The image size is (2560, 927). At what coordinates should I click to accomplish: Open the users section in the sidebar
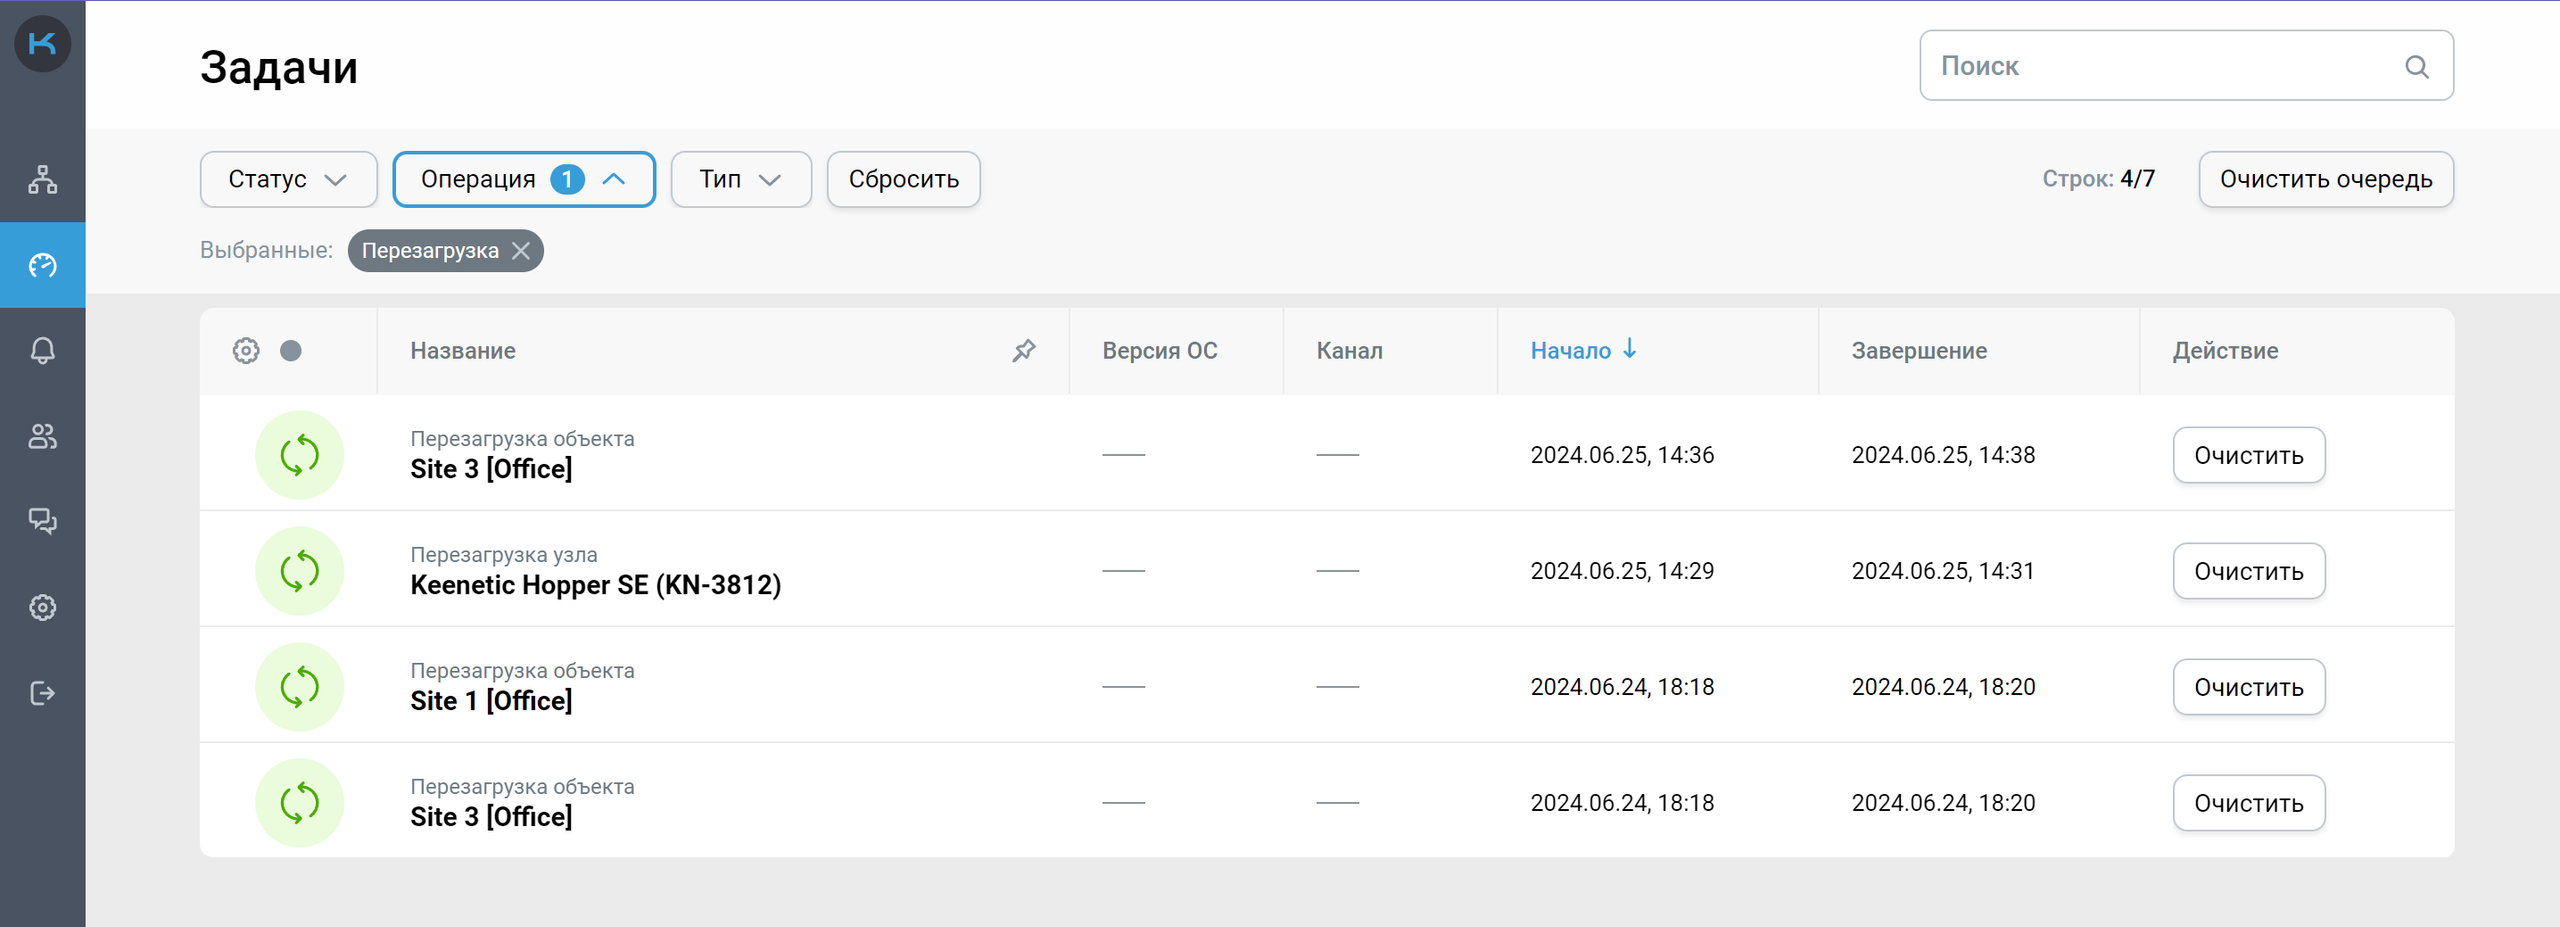coord(42,436)
